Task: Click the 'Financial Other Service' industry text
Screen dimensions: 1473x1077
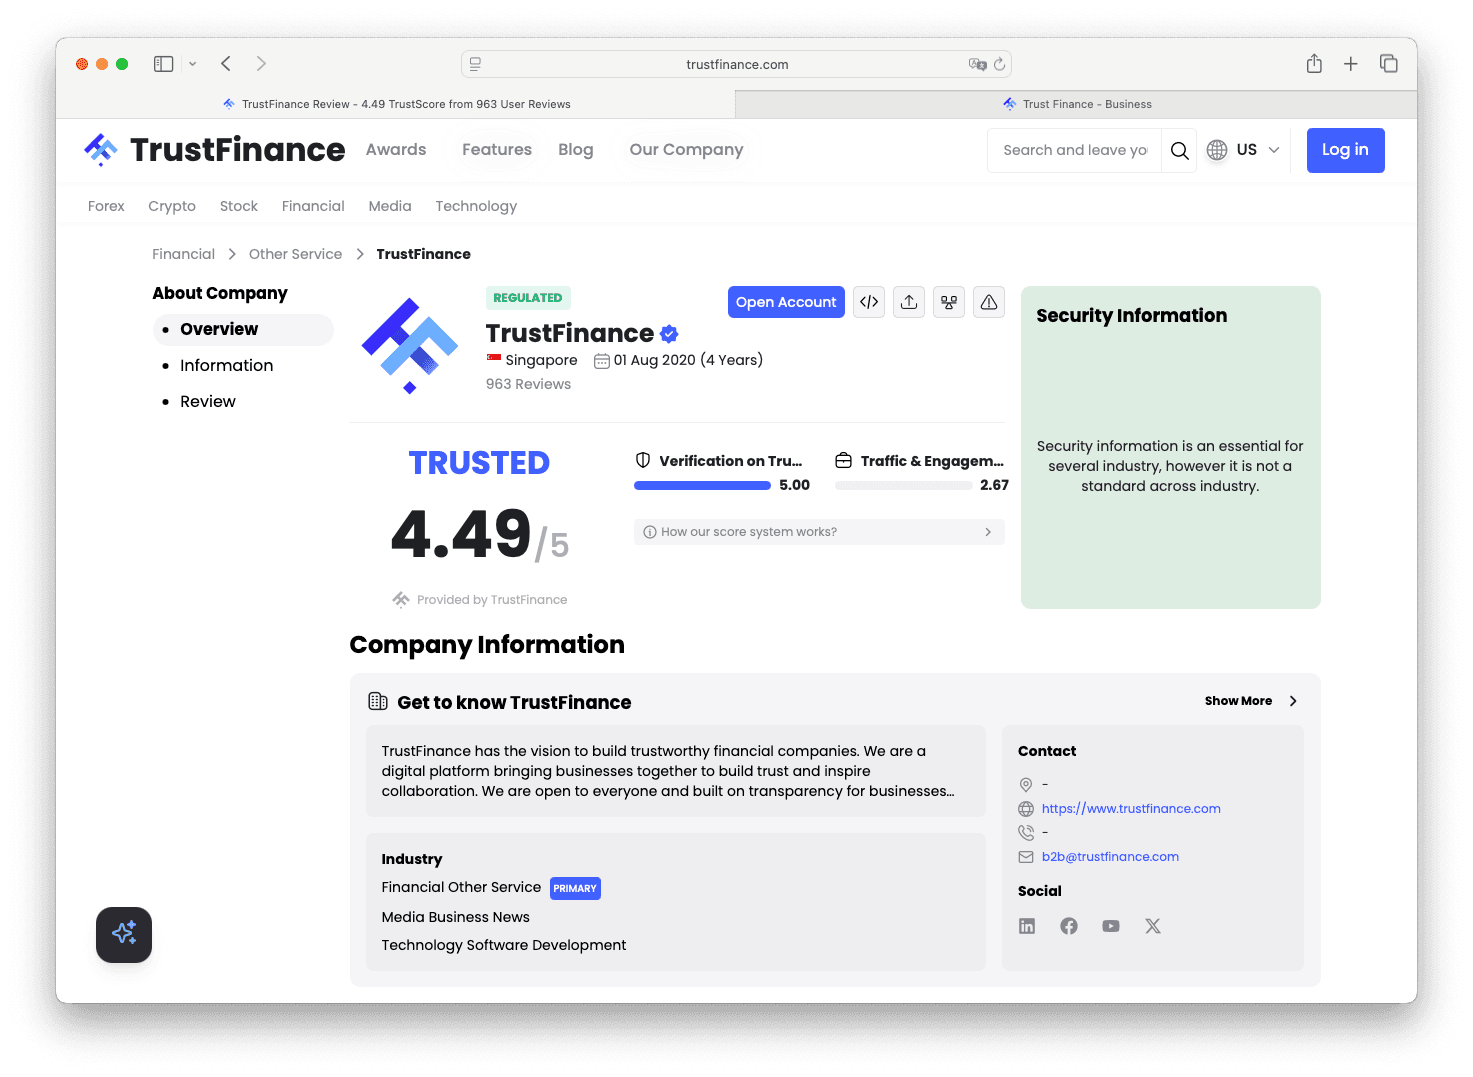Action: [461, 887]
